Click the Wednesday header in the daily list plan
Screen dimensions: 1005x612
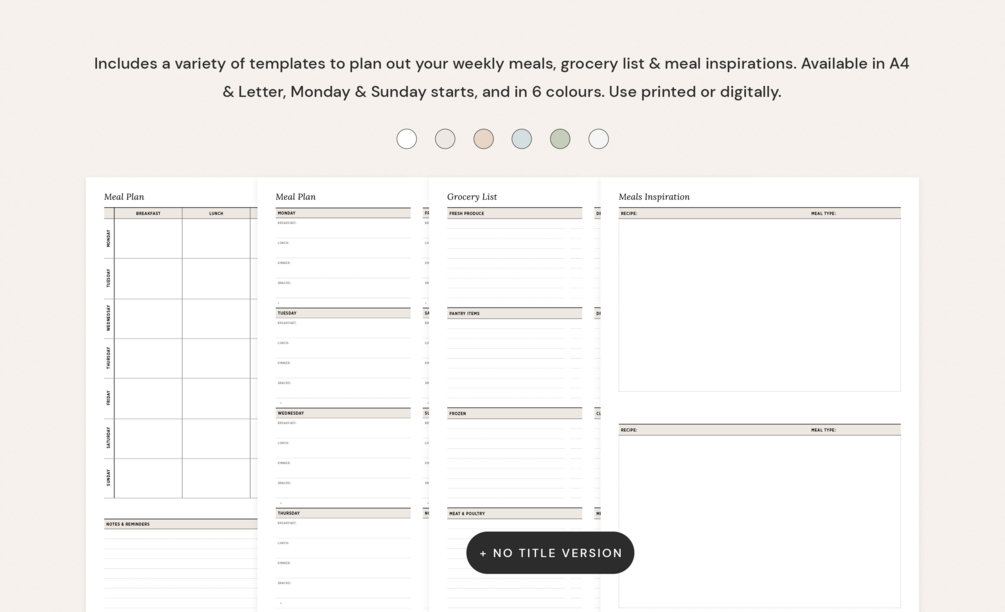coord(291,413)
